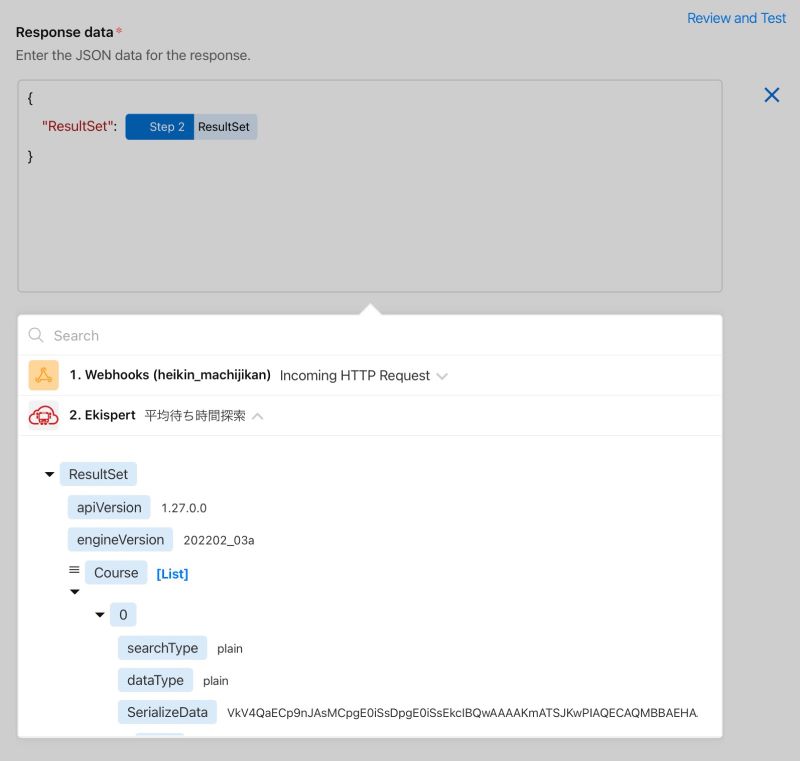Click the search magnifier icon
The image size is (800, 761).
(x=36, y=335)
